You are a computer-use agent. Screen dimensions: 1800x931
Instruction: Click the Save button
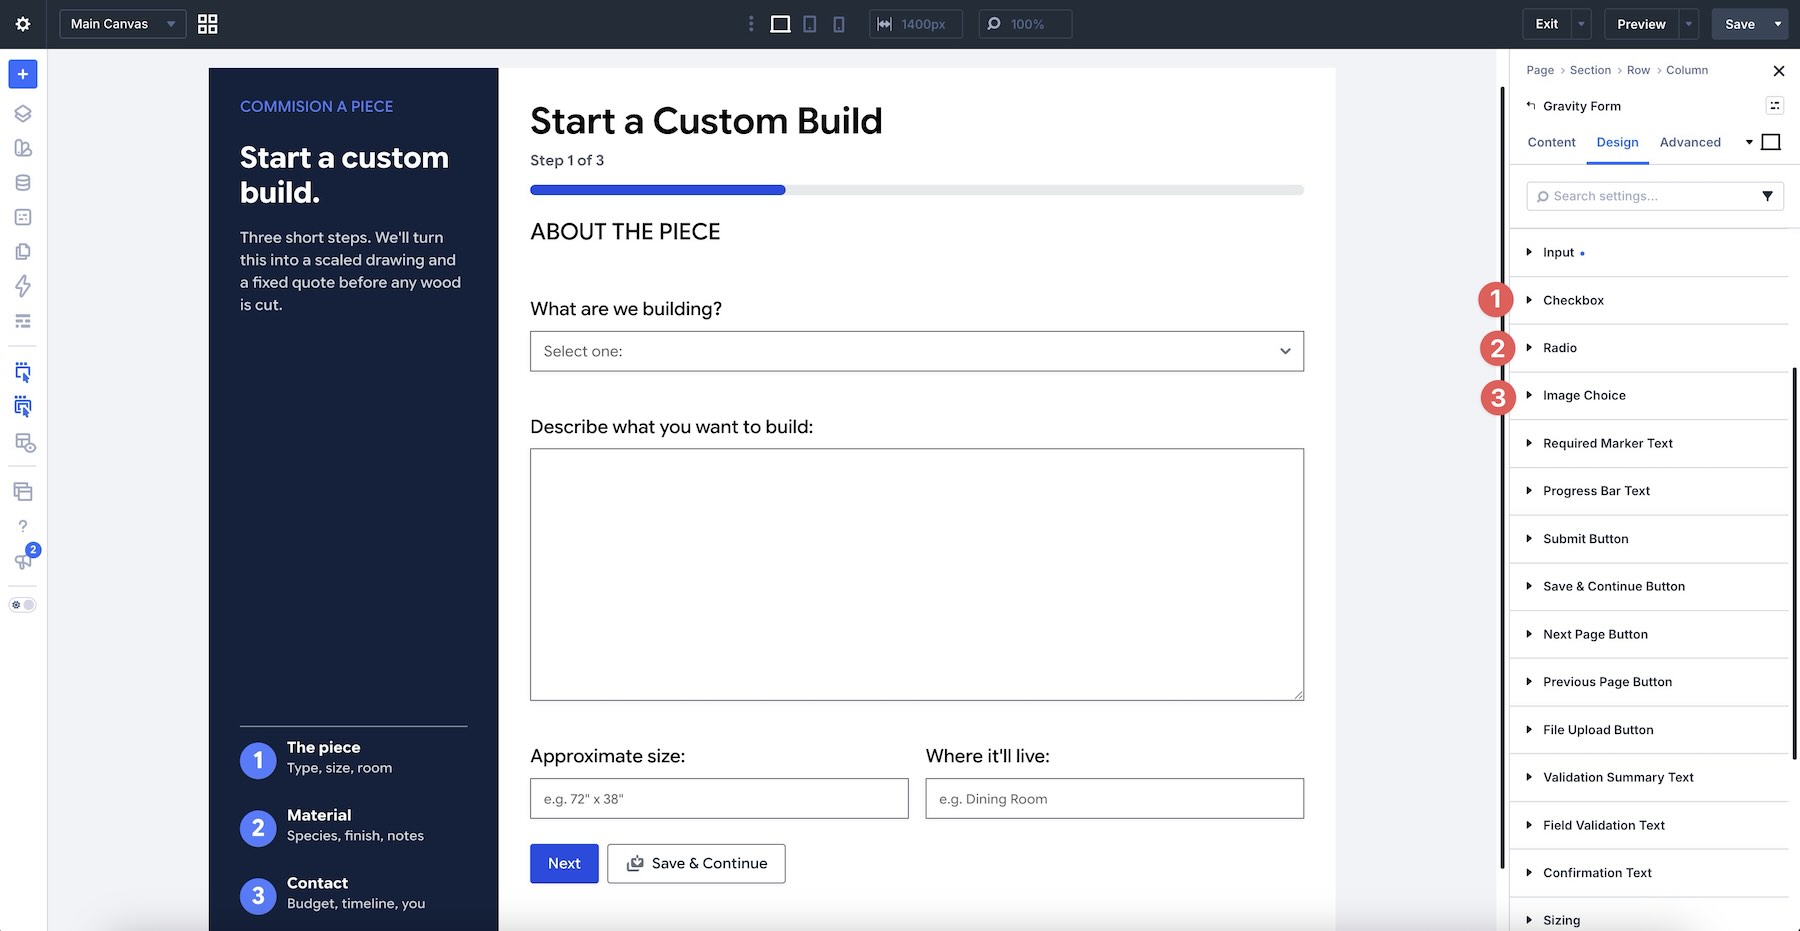(x=1740, y=24)
